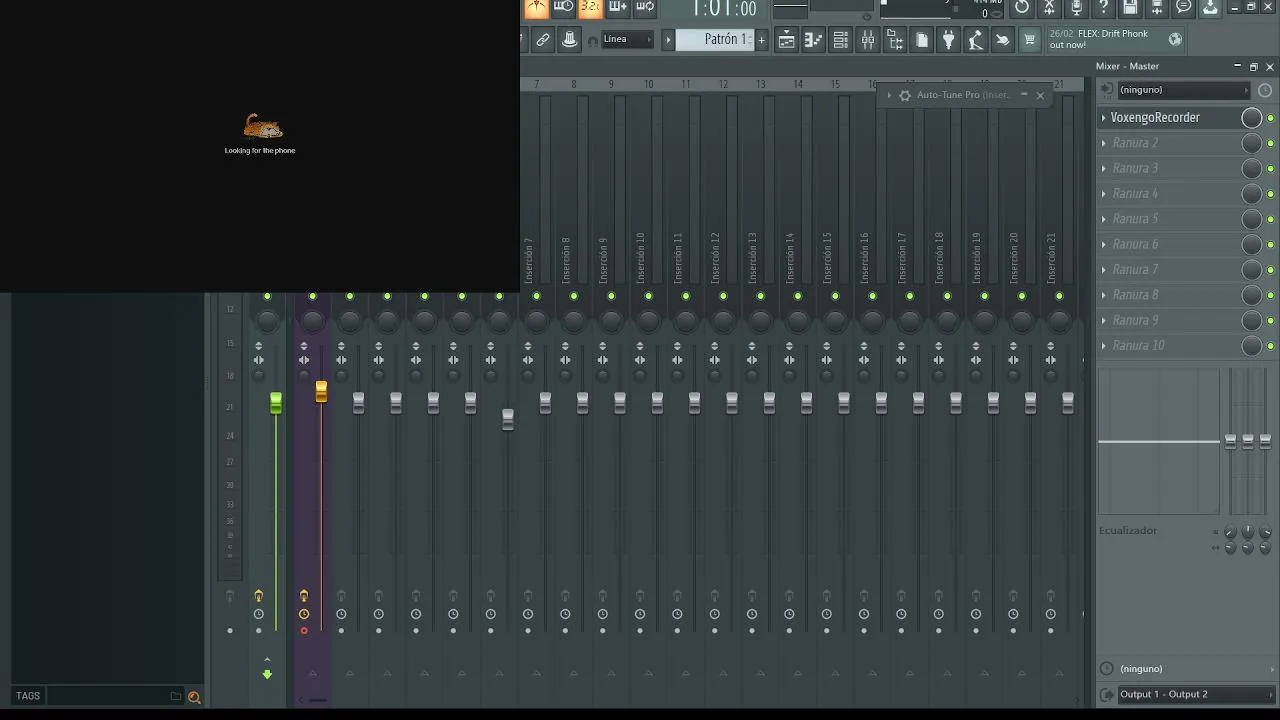The width and height of the screenshot is (1280, 720).
Task: Open the VoxengoRecorder plugin slot
Action: click(x=1168, y=117)
